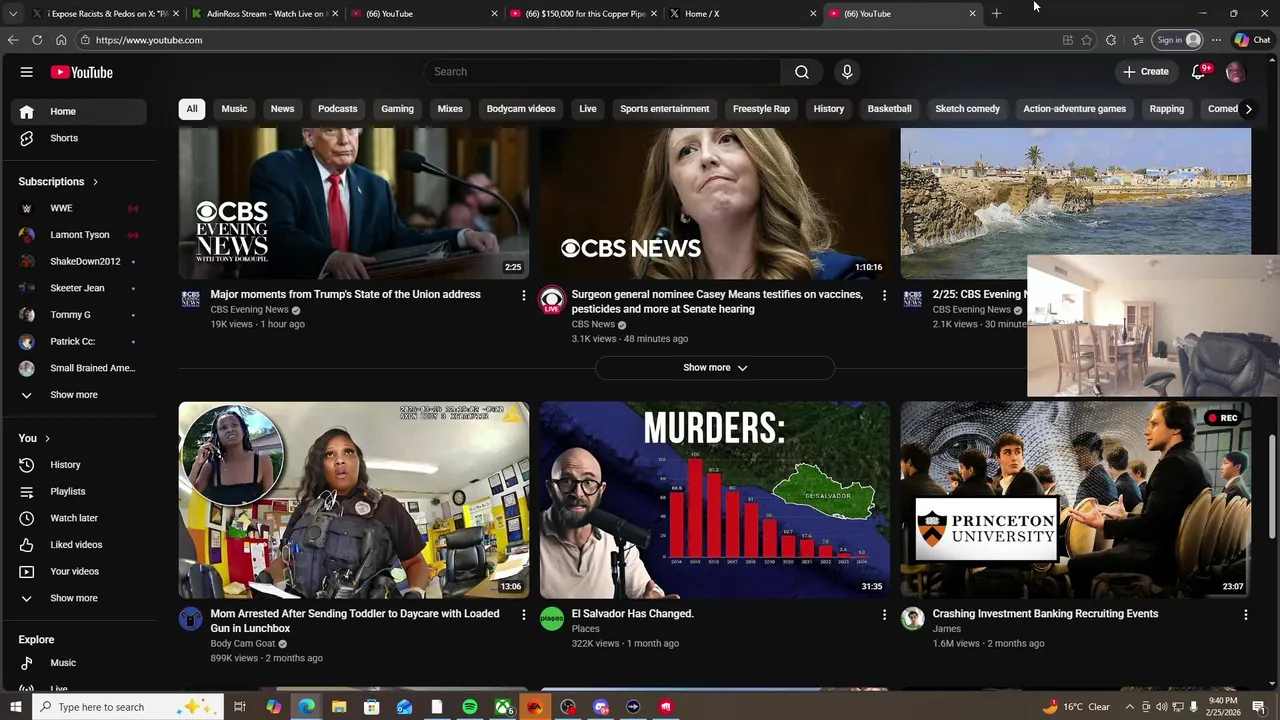Open the account avatar menu
1280x720 pixels.
click(x=1235, y=72)
